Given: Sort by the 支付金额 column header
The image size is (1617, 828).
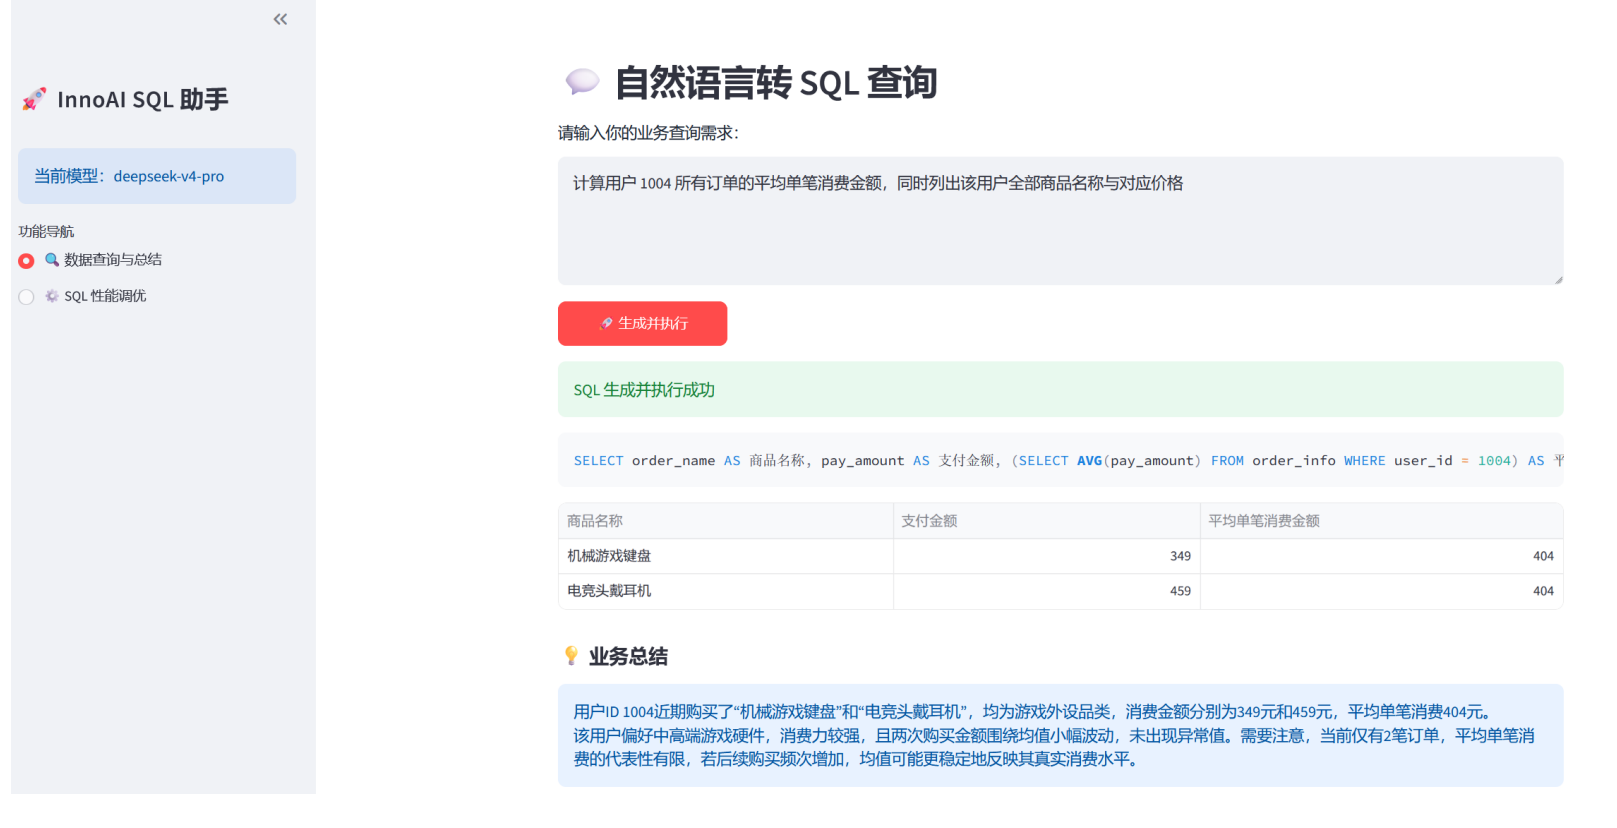Looking at the screenshot, I should pyautogui.click(x=1047, y=521).
